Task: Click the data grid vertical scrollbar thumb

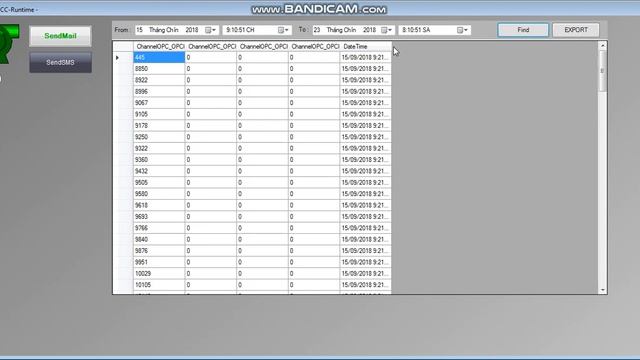Action: (x=602, y=71)
